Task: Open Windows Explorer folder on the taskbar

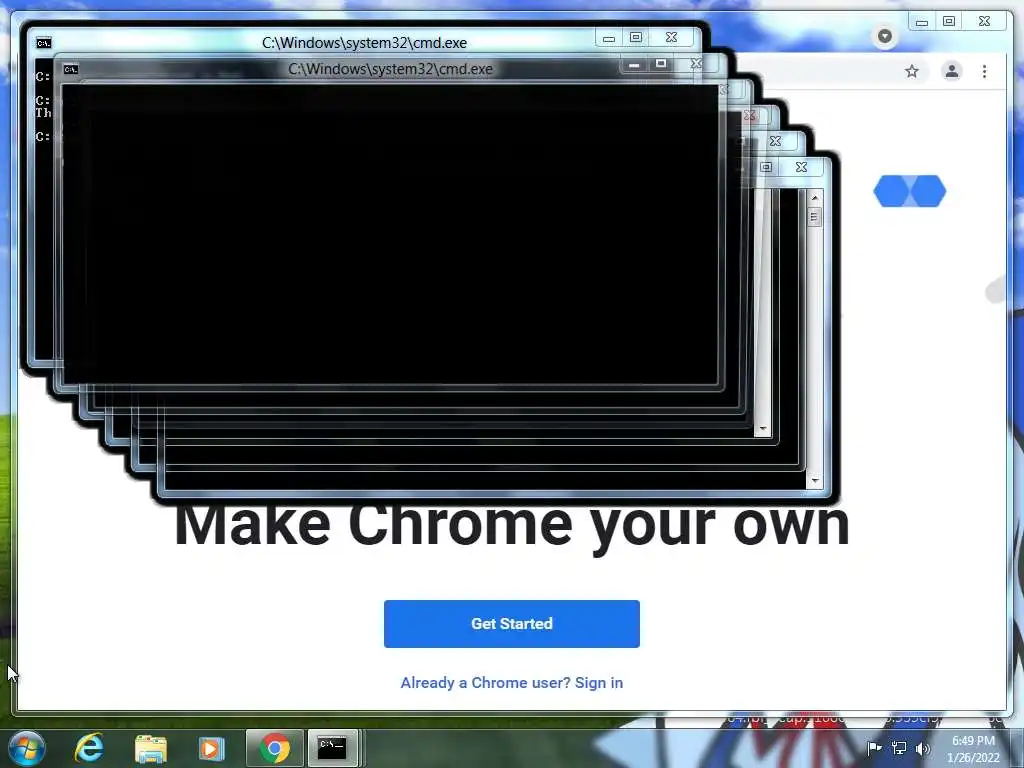Action: tap(150, 748)
